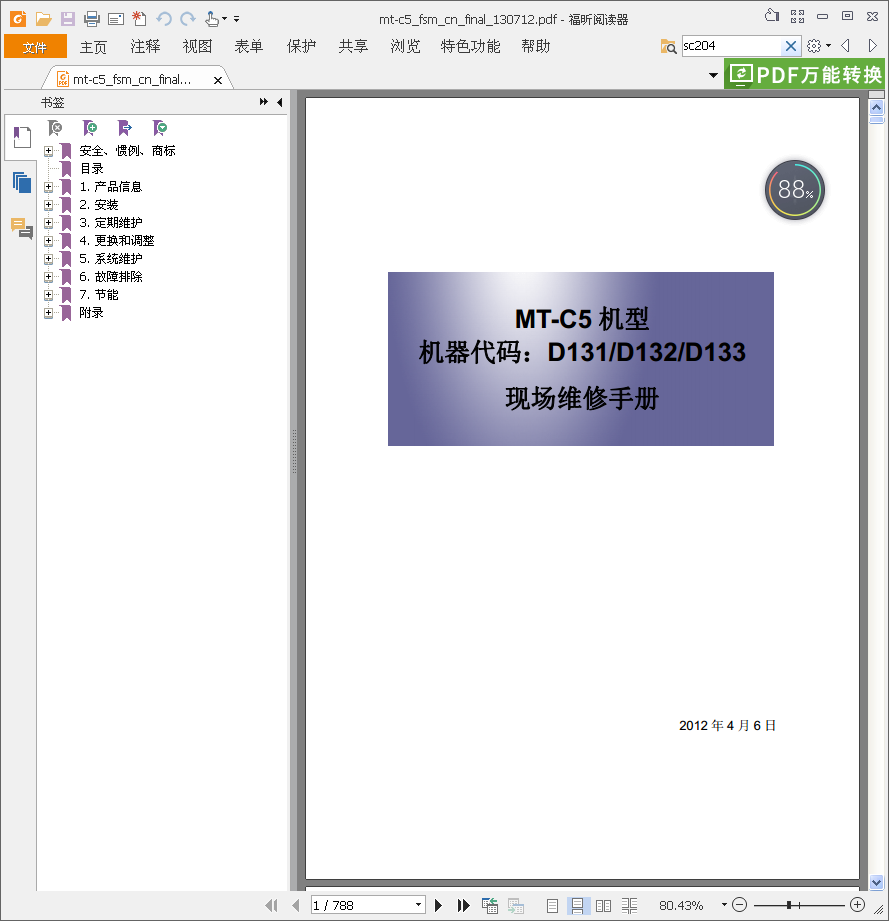The height and width of the screenshot is (921, 889).
Task: Open the 文件 menu
Action: click(x=35, y=46)
